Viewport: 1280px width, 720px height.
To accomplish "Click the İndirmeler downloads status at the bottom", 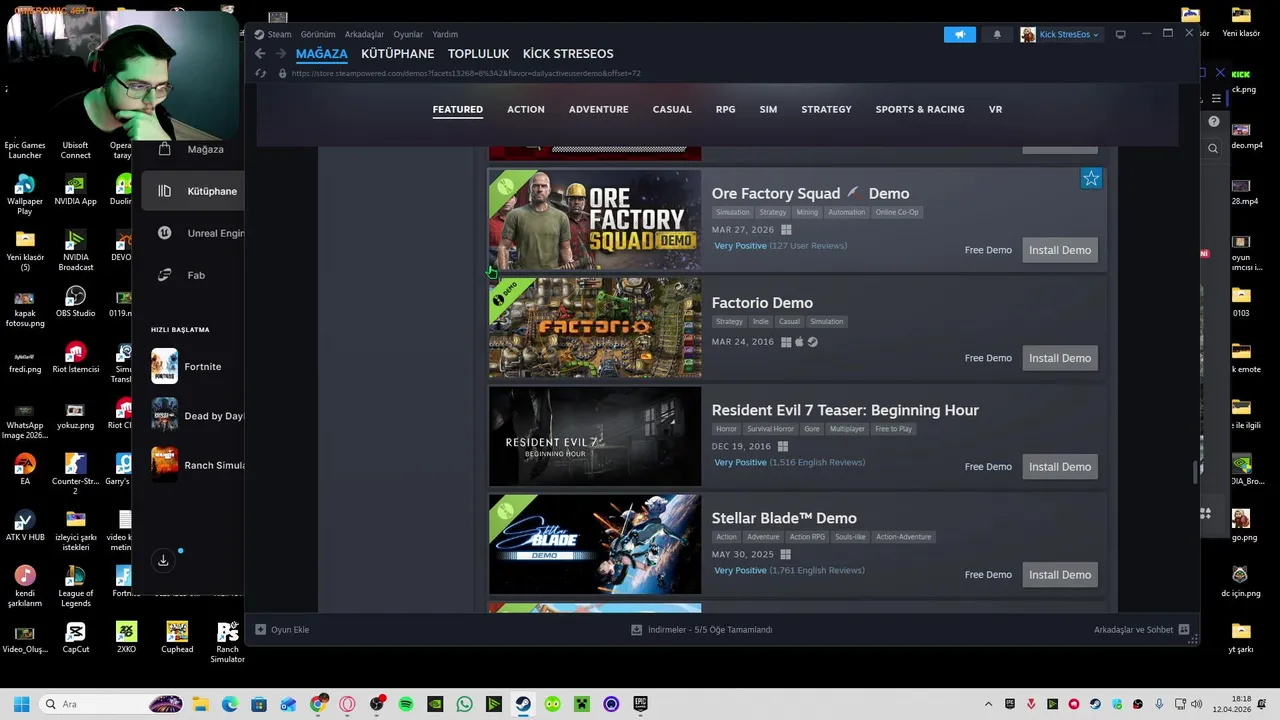I will (x=702, y=630).
